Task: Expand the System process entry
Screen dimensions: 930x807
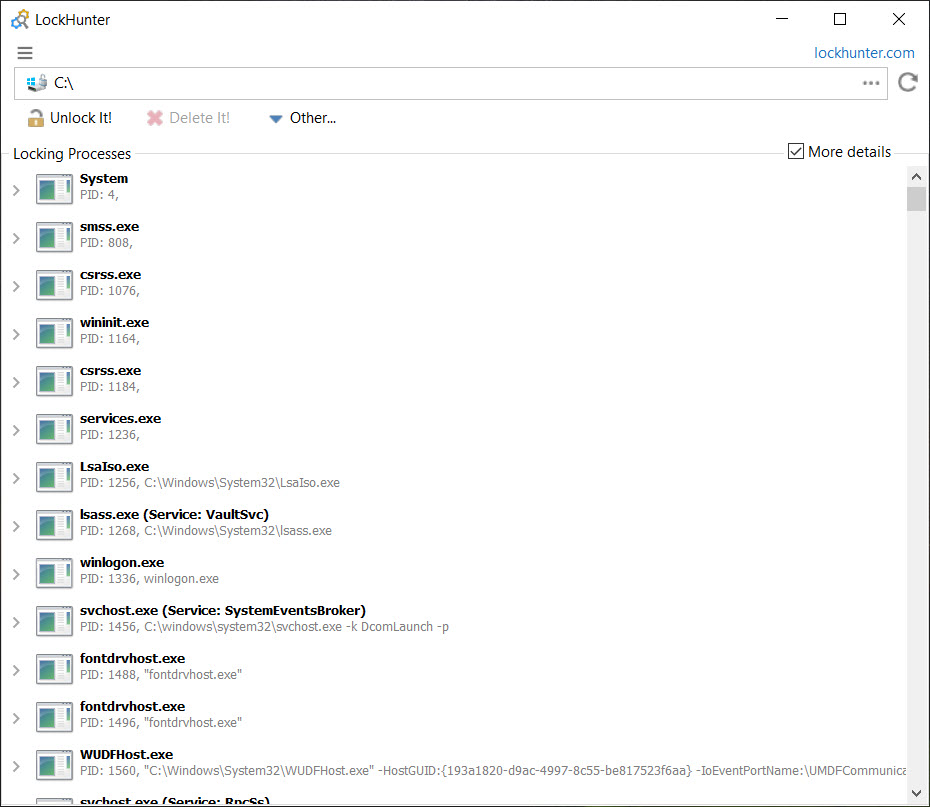Action: 17,190
